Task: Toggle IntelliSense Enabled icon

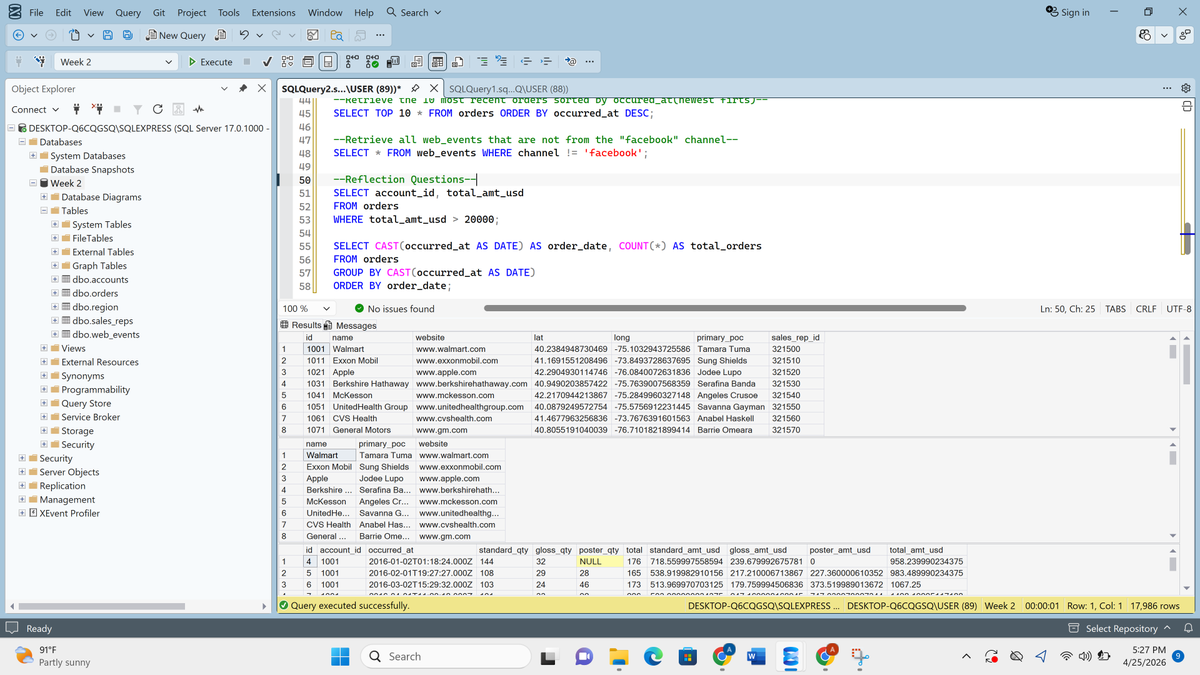Action: 326,62
